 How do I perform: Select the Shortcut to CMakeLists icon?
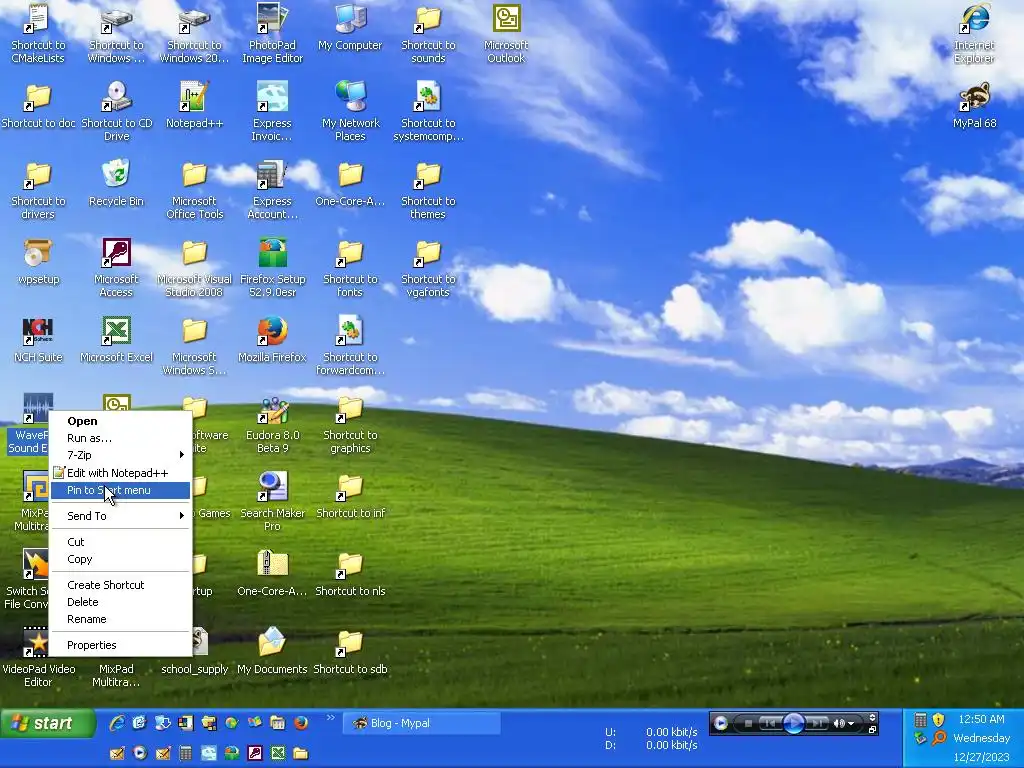pyautogui.click(x=38, y=33)
